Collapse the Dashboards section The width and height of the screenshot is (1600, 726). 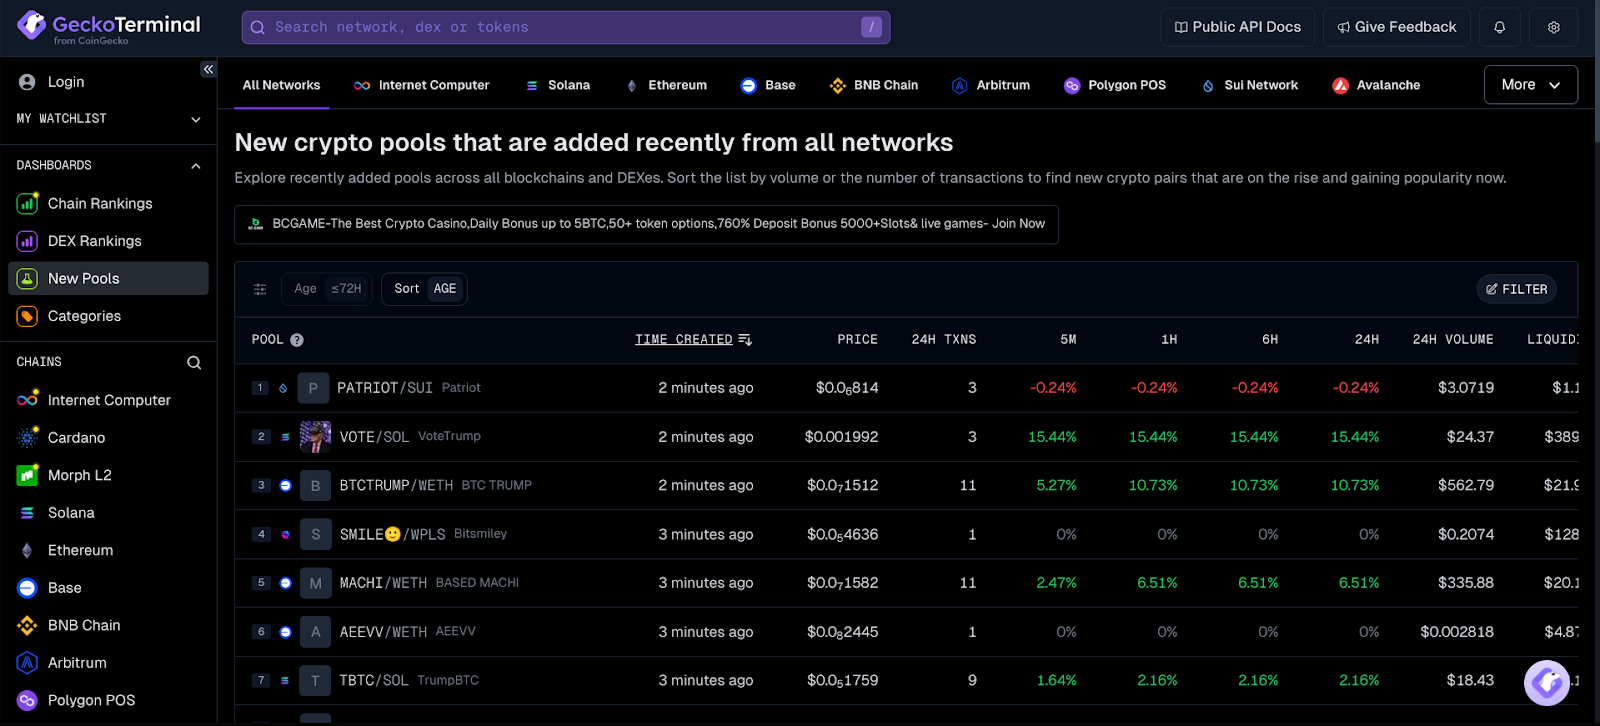(108, 165)
